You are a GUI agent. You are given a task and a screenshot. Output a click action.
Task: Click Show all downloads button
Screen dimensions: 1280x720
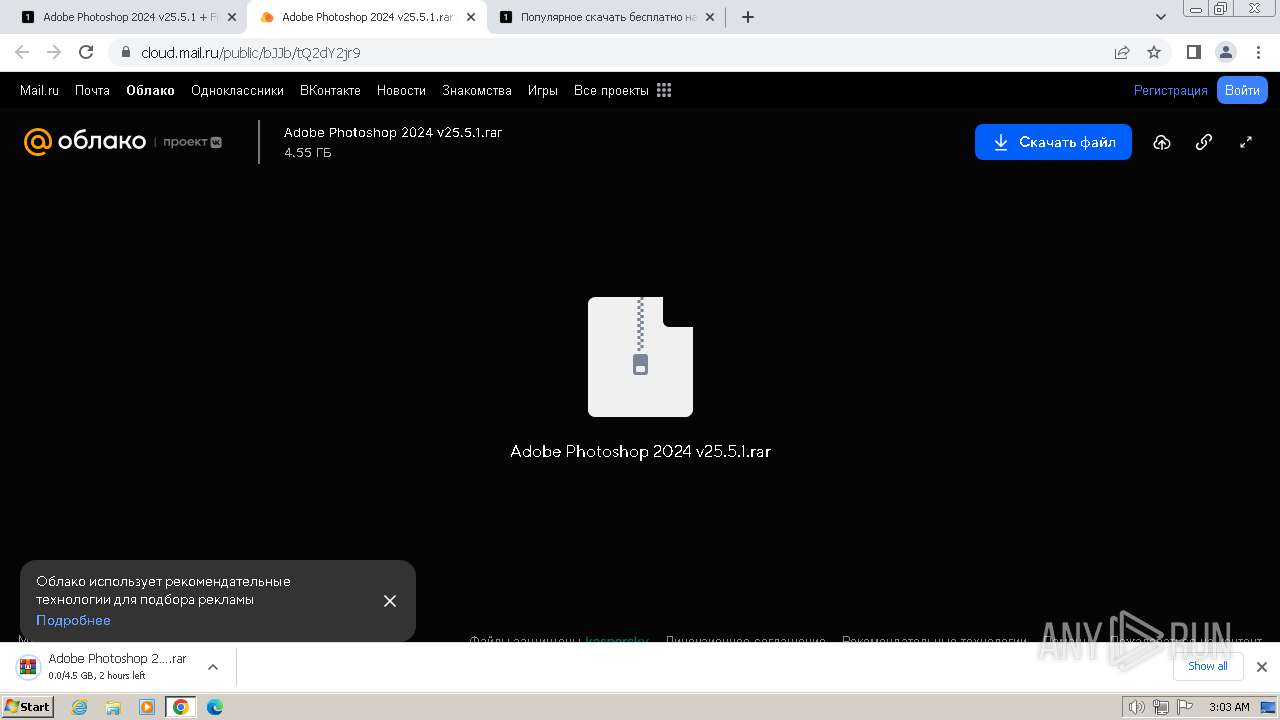click(x=1207, y=666)
